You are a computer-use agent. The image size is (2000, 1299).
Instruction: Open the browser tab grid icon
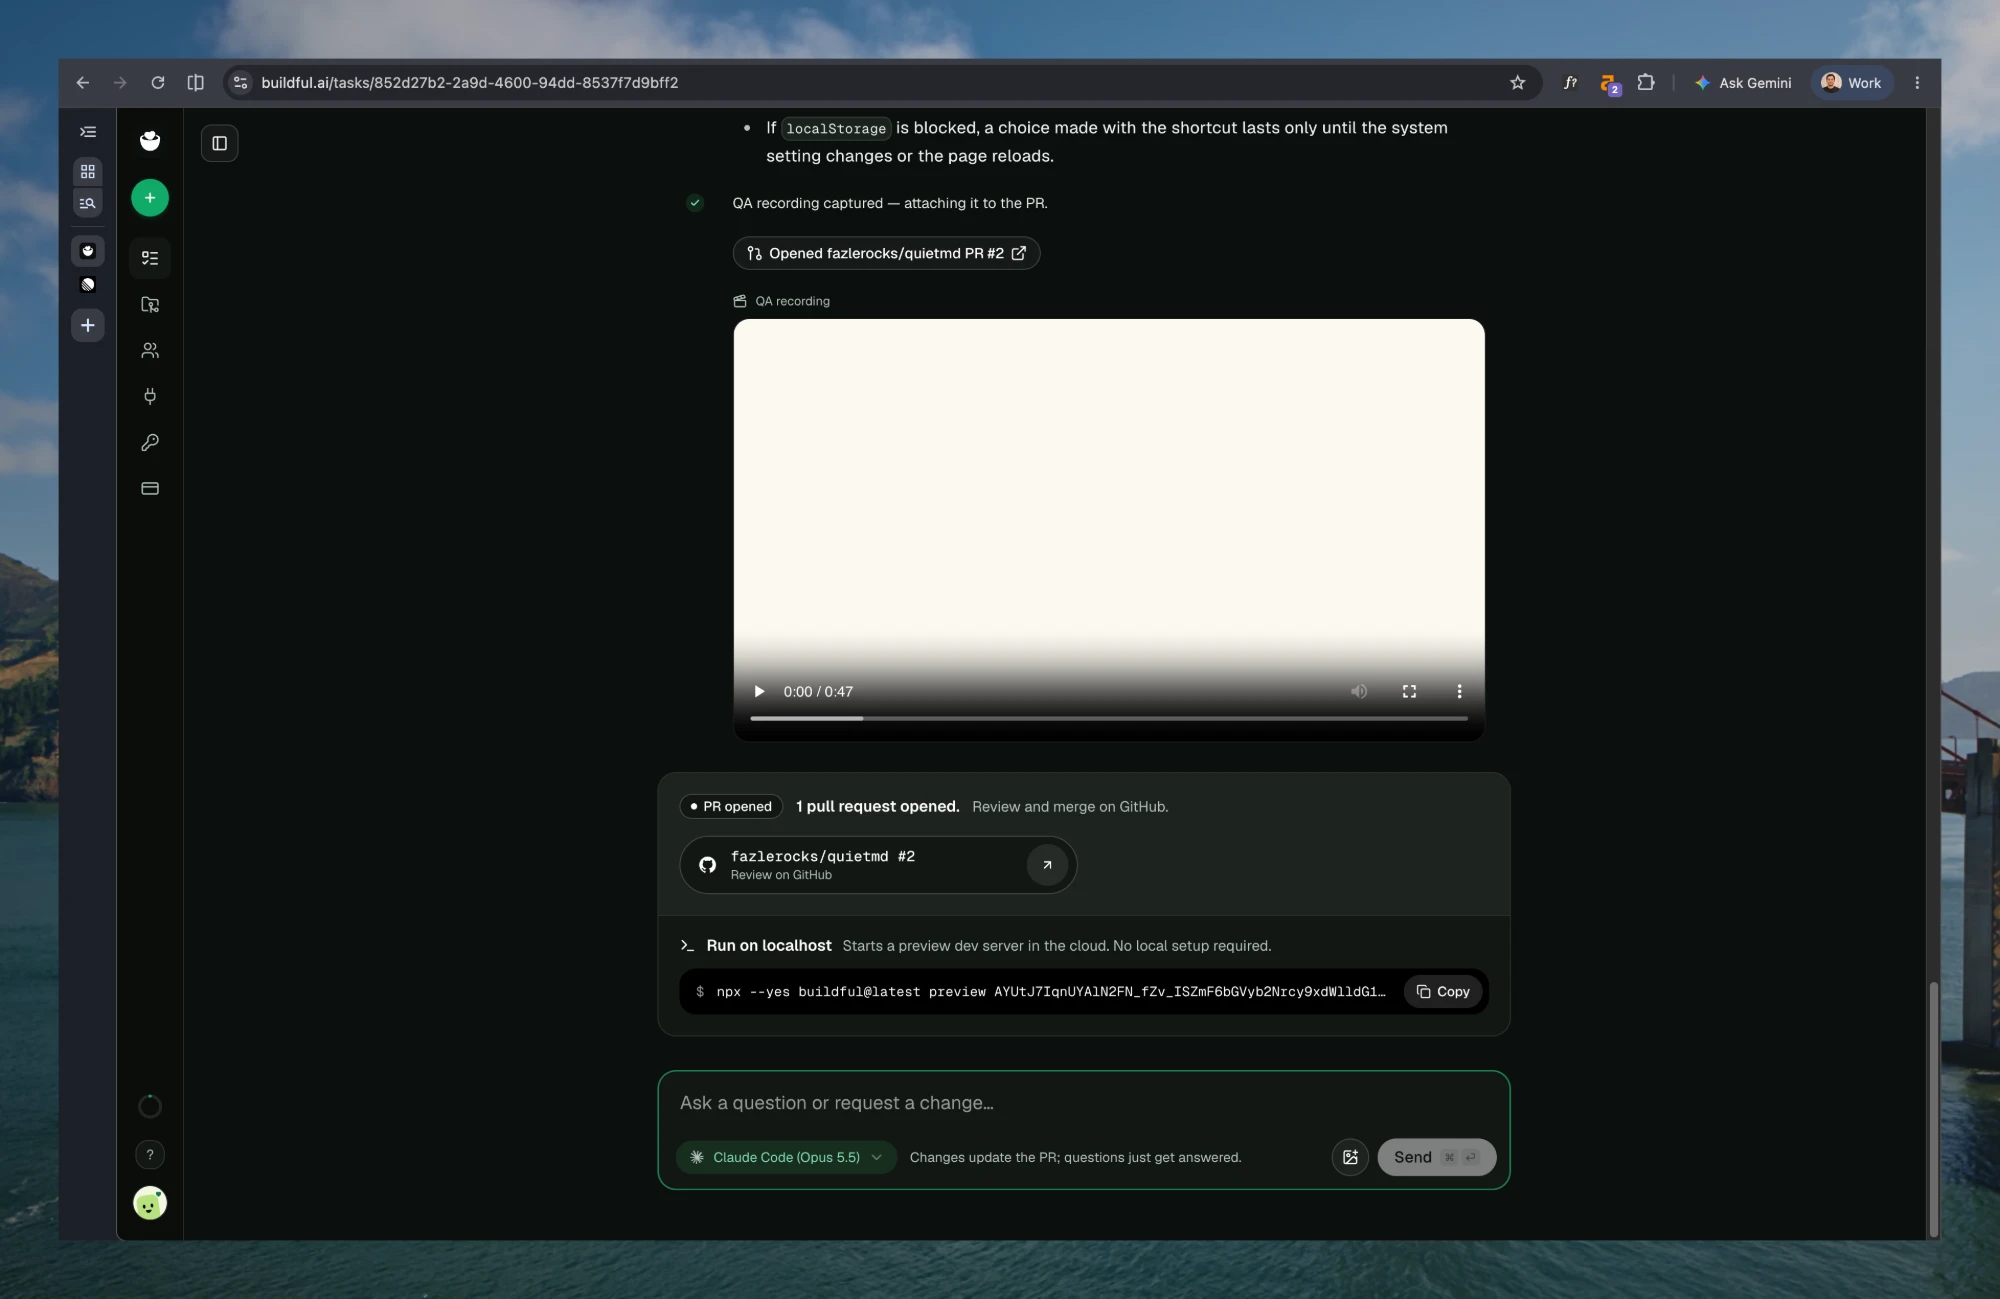[88, 171]
